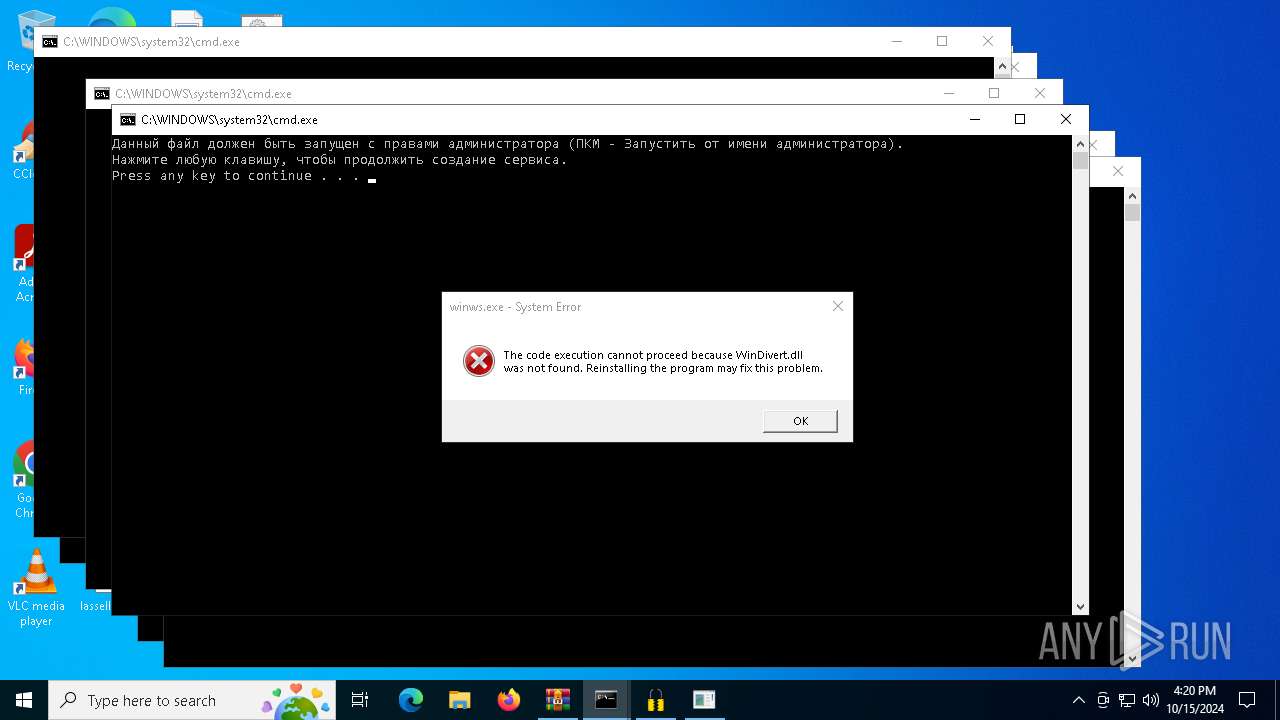This screenshot has height=720, width=1280.
Task: Close the second cmd.exe window behind front
Action: pyautogui.click(x=1040, y=93)
